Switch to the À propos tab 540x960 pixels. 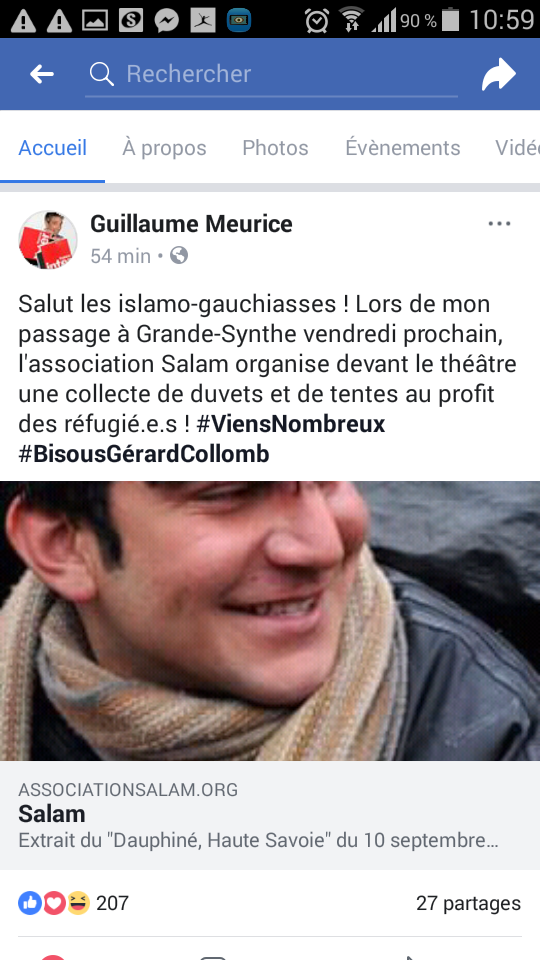[164, 148]
